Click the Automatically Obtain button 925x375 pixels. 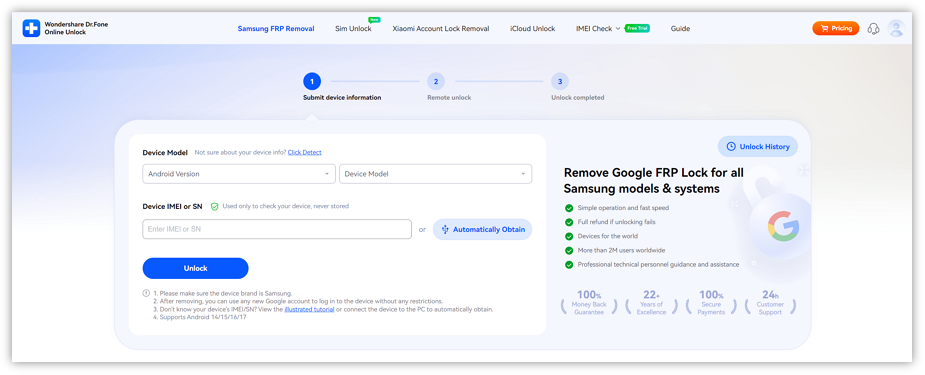tap(483, 229)
